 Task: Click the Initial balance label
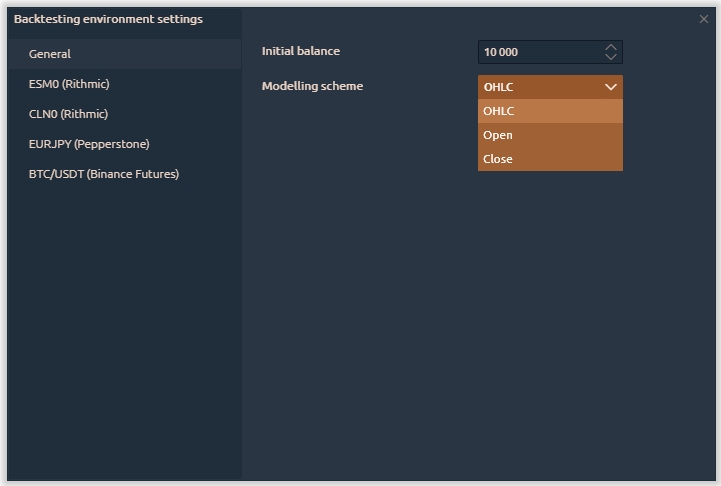point(300,51)
